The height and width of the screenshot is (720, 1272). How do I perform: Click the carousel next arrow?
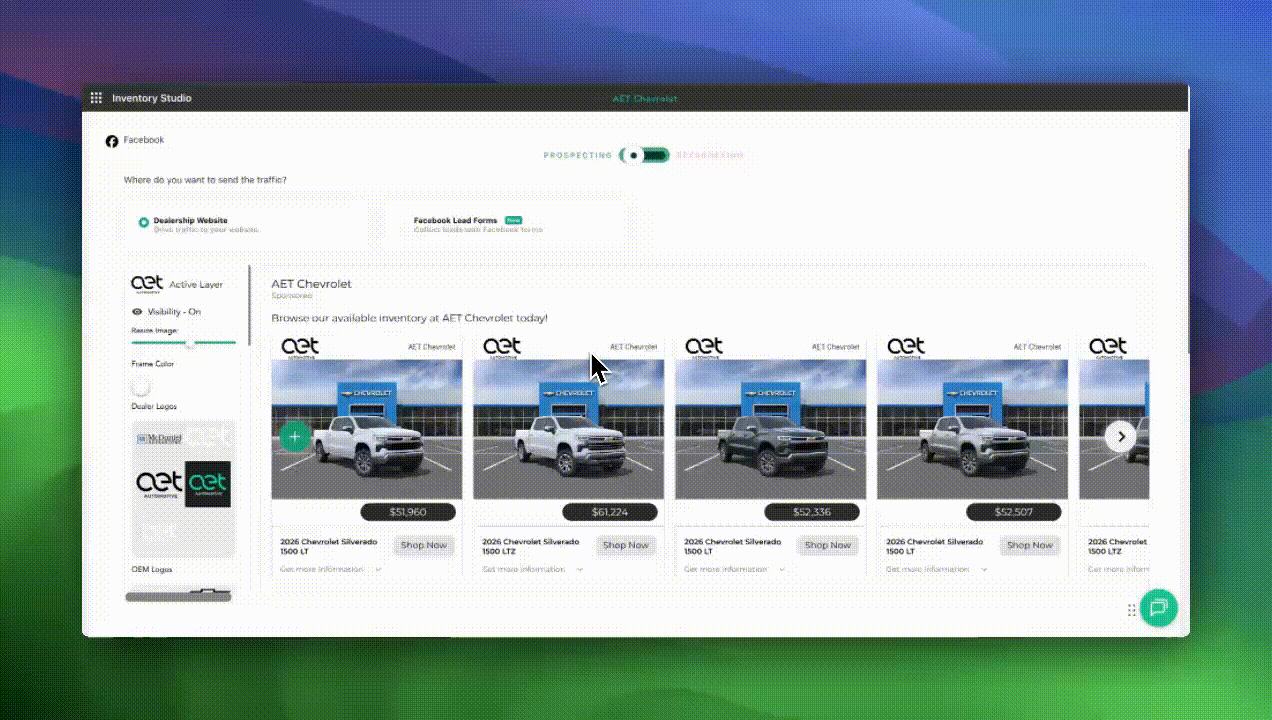coord(1121,437)
